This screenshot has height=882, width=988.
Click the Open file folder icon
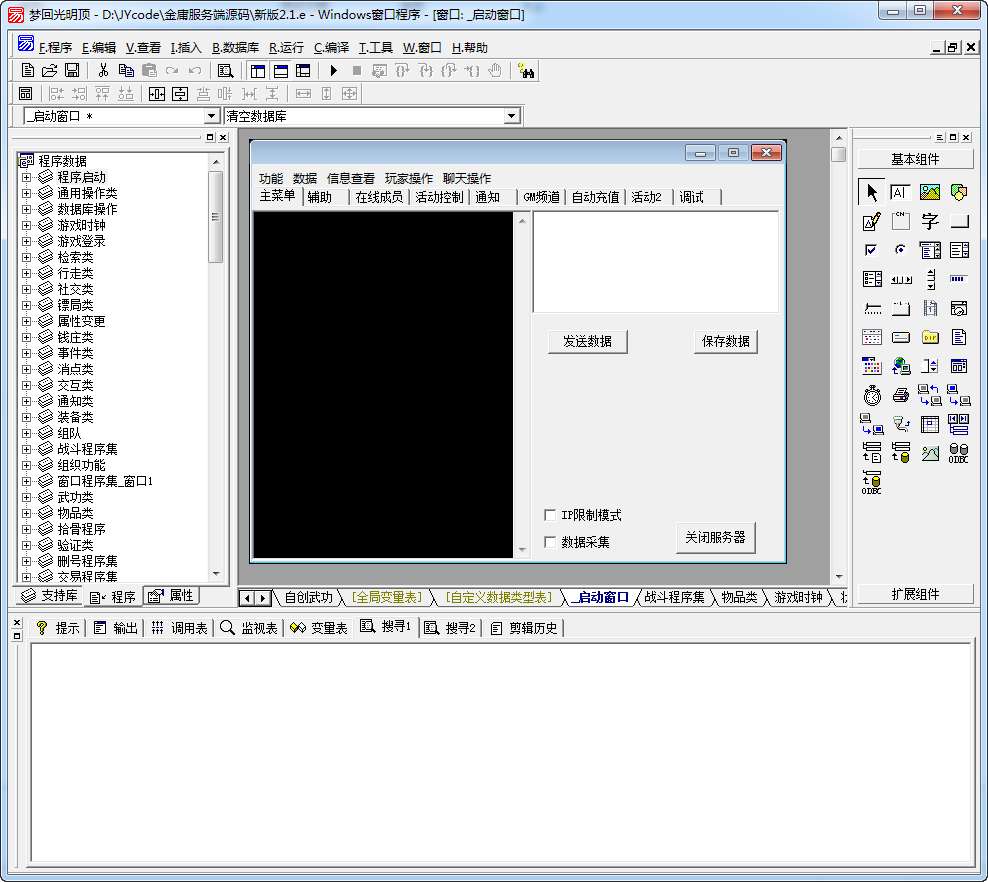(x=50, y=71)
